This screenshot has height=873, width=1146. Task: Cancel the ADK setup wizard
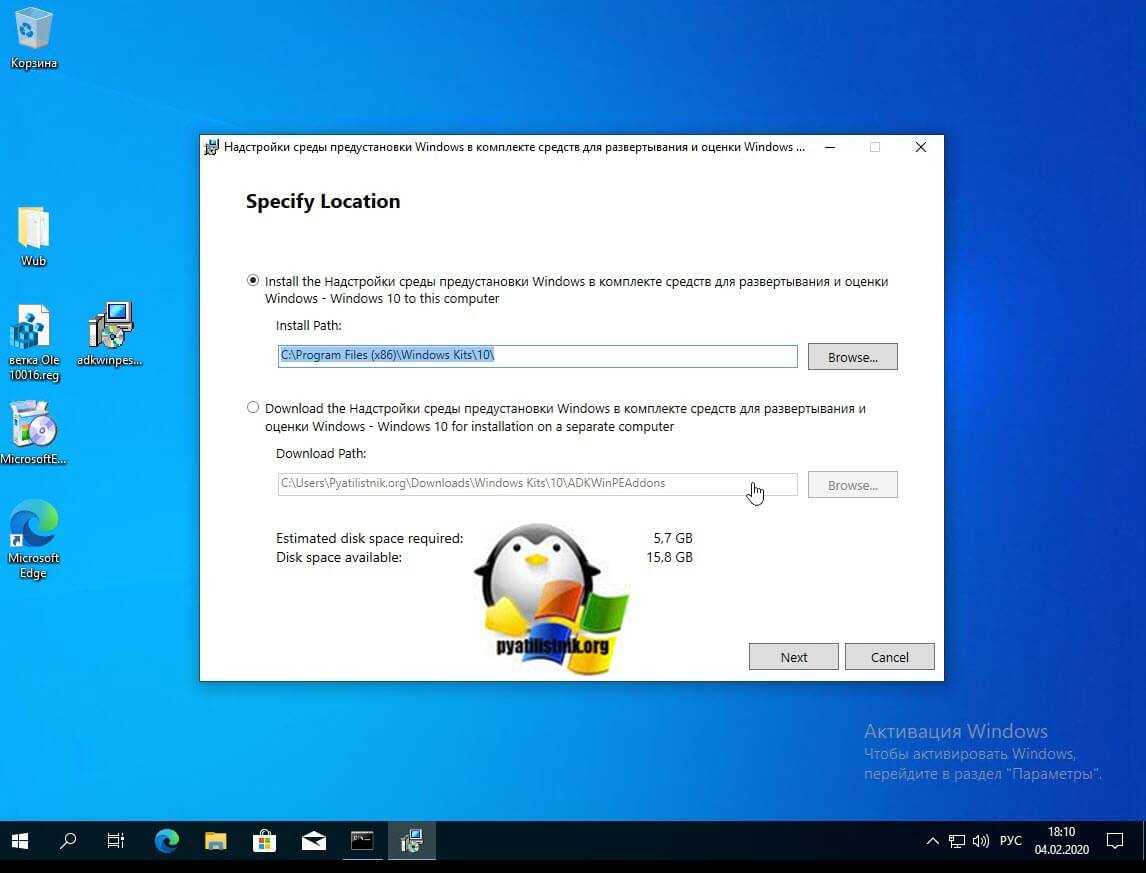889,657
